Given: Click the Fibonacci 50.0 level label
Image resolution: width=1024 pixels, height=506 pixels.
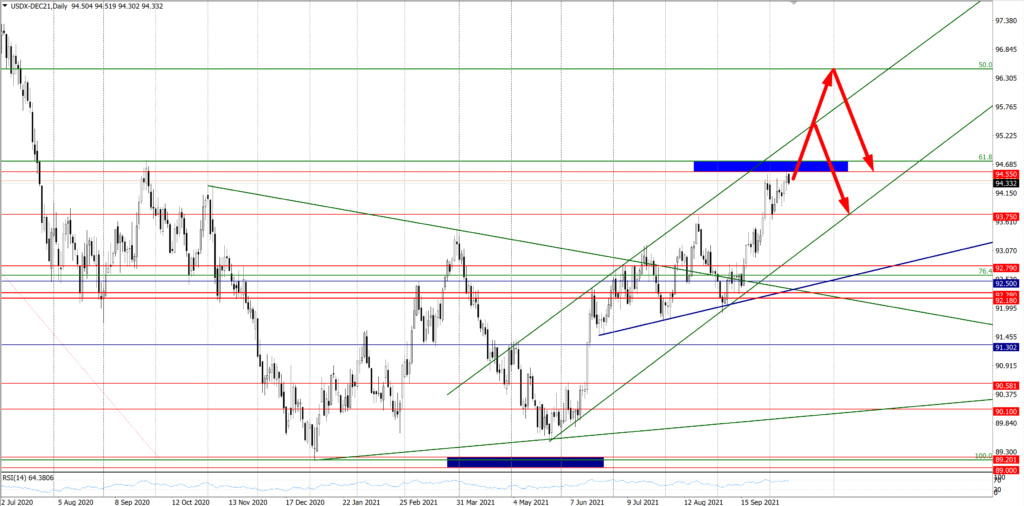Looking at the screenshot, I should (984, 65).
